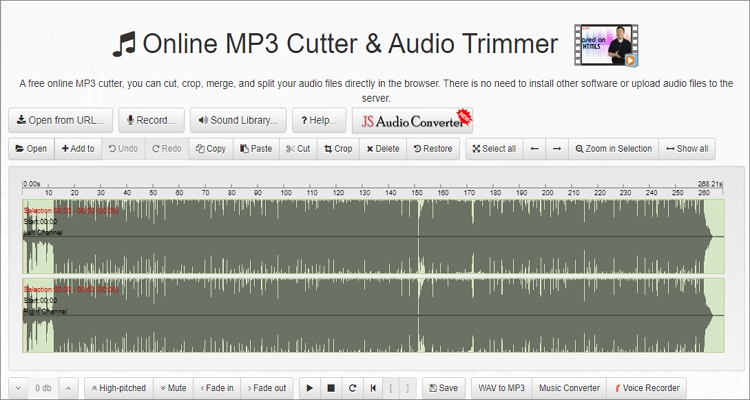The height and width of the screenshot is (400, 750).
Task: Click the Open from URL button
Action: click(x=60, y=120)
